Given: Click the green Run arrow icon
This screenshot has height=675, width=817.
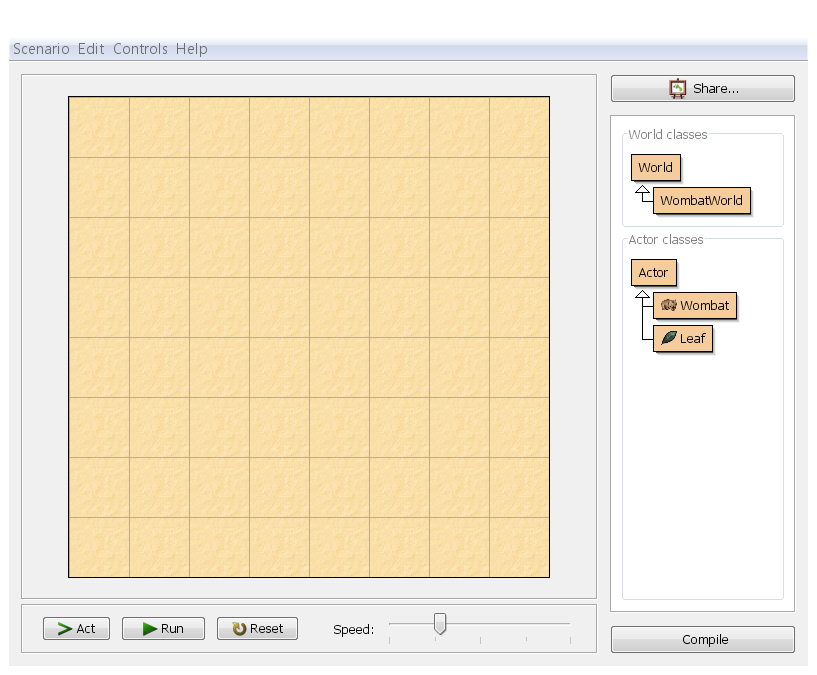Looking at the screenshot, I should pyautogui.click(x=149, y=629).
